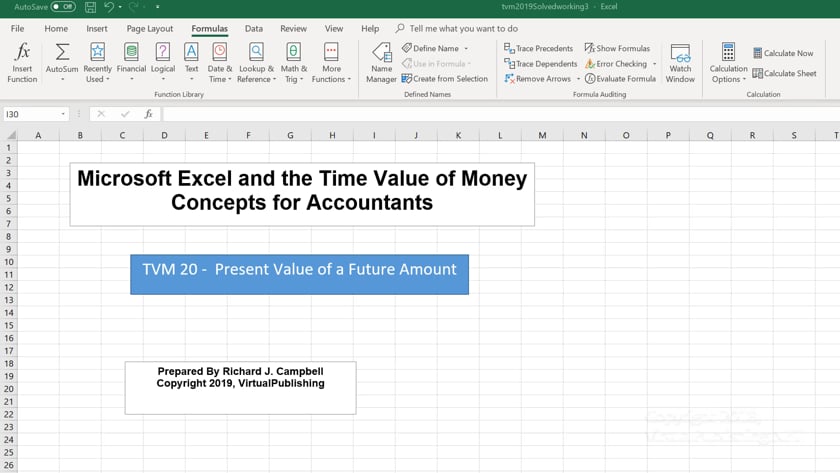
Task: Switch to the Review tab
Action: (294, 28)
